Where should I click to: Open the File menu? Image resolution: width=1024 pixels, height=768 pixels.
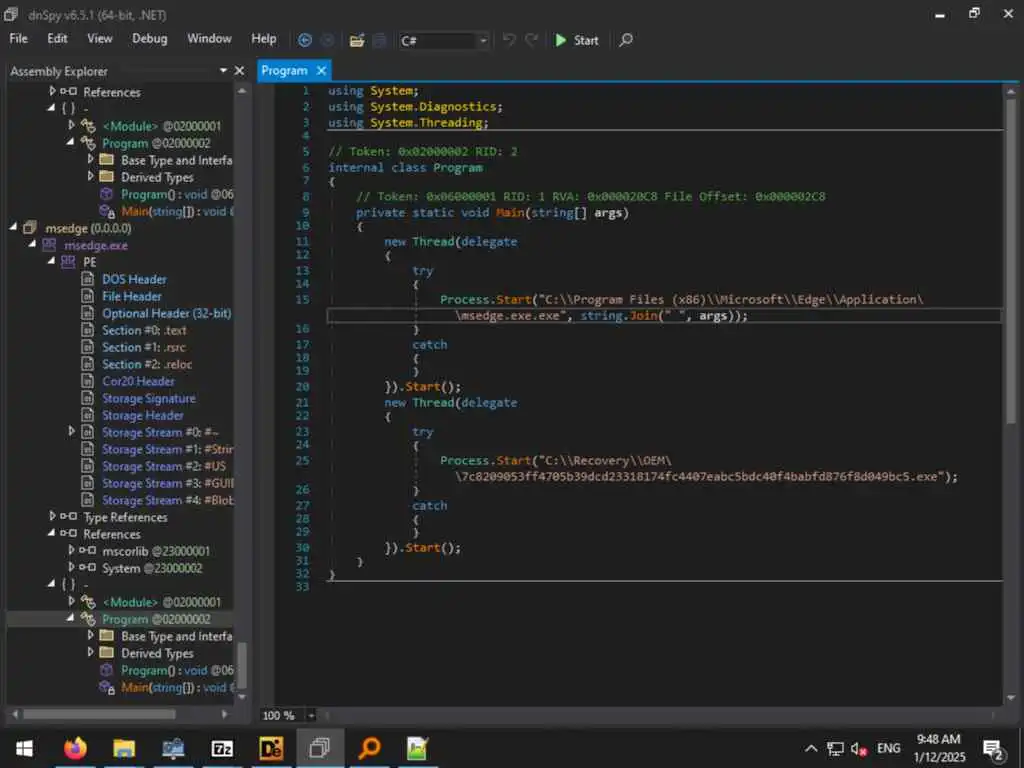[18, 39]
